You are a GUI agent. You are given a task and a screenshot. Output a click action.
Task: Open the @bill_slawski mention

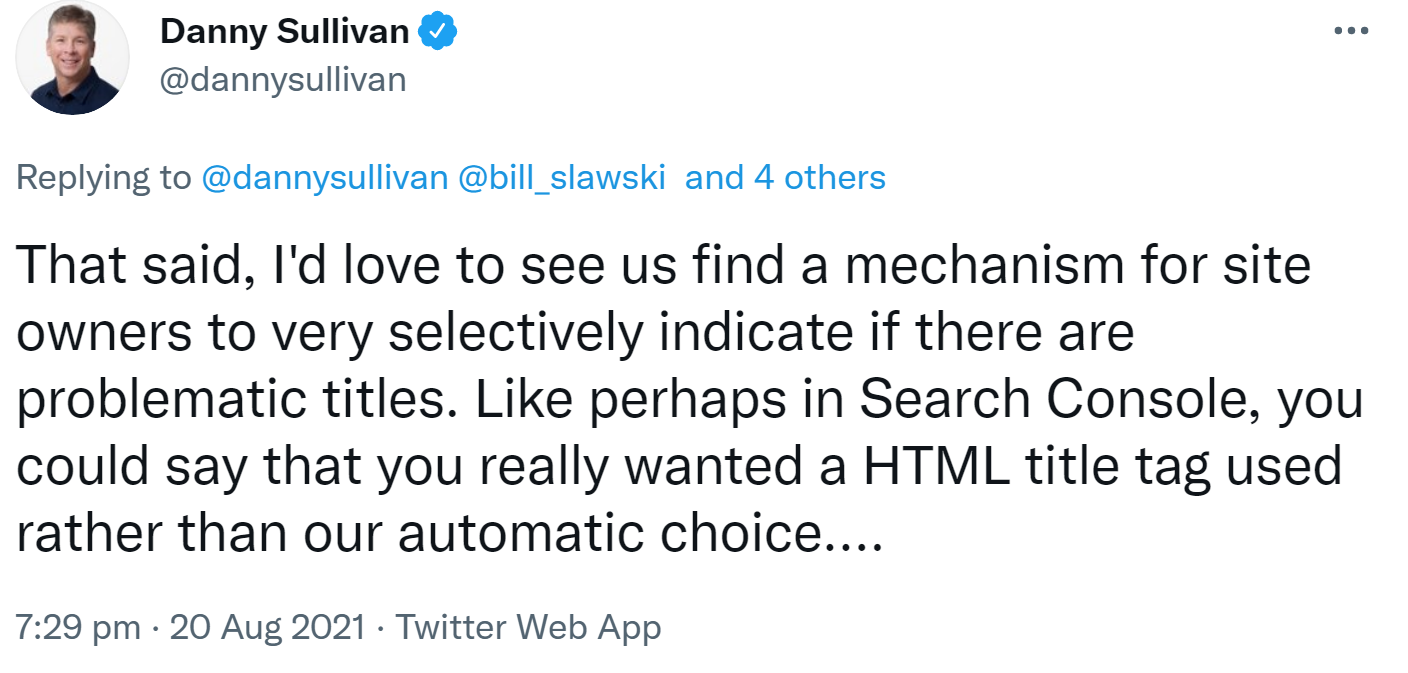560,178
